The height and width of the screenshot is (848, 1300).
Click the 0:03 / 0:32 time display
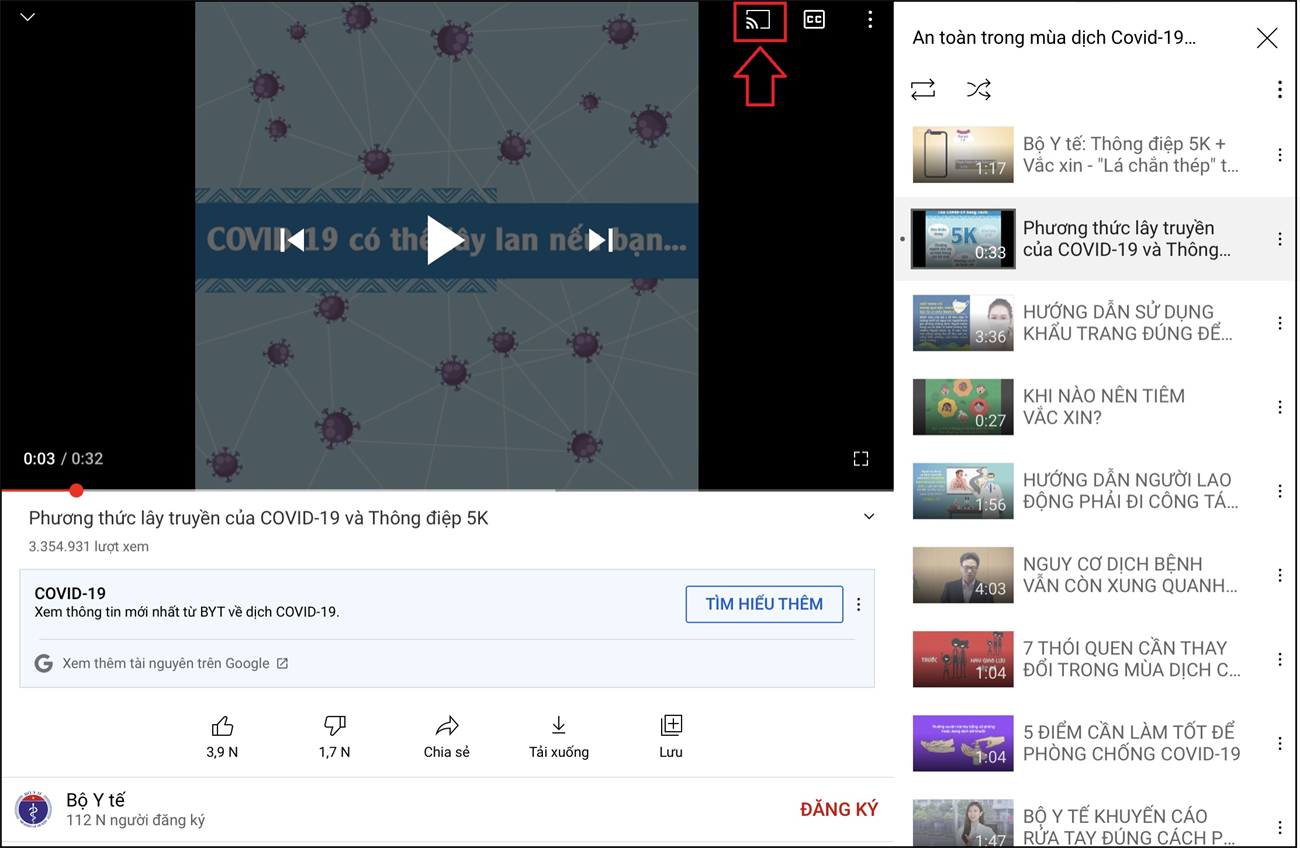click(63, 459)
